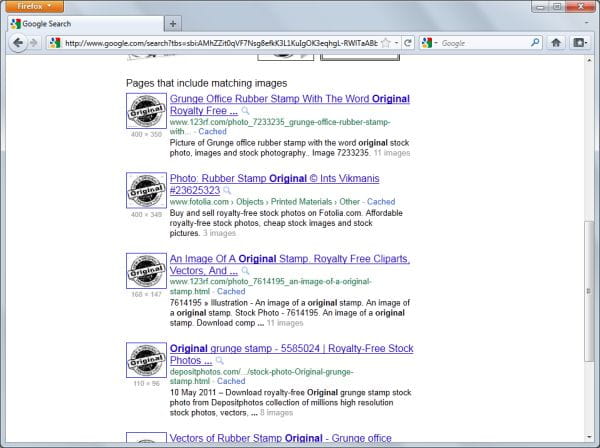Go to the home page icon
This screenshot has height=448, width=600.
[556, 43]
